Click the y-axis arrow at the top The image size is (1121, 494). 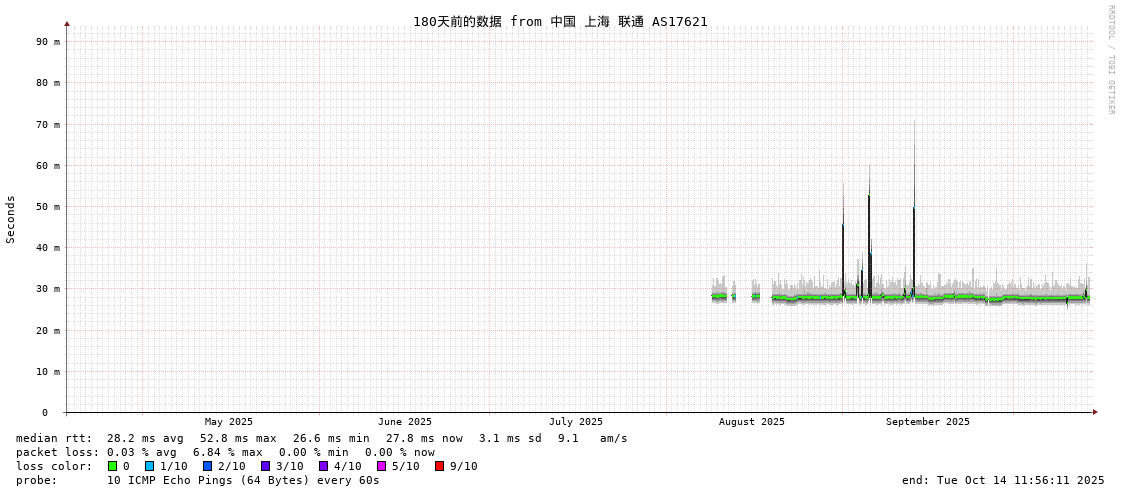coord(67,23)
